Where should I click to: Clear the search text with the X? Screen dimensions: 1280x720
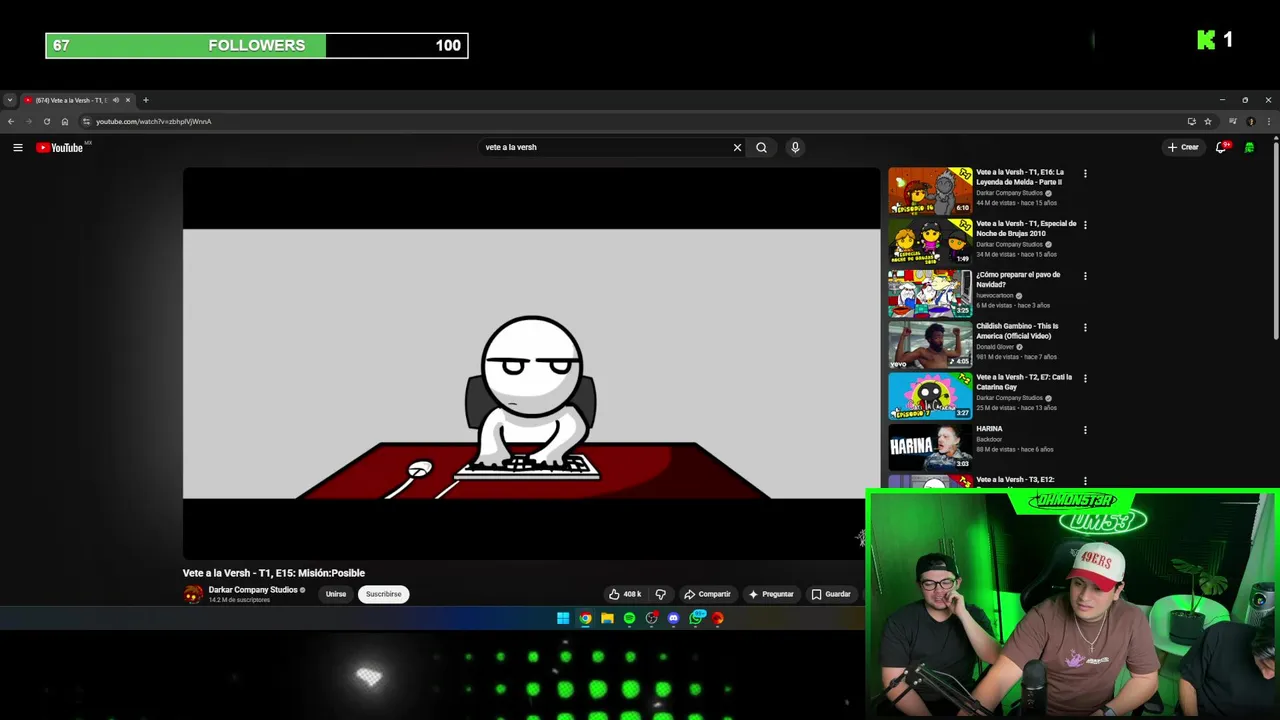(x=737, y=147)
